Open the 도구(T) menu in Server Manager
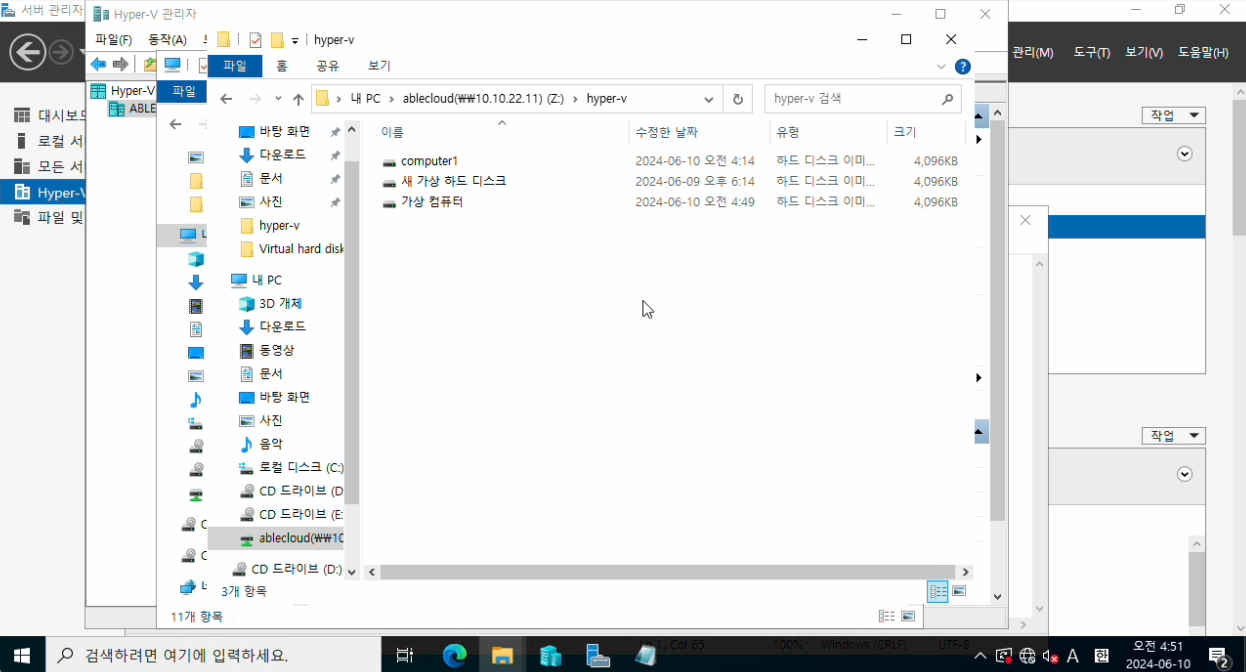The width and height of the screenshot is (1246, 672). pos(1091,52)
